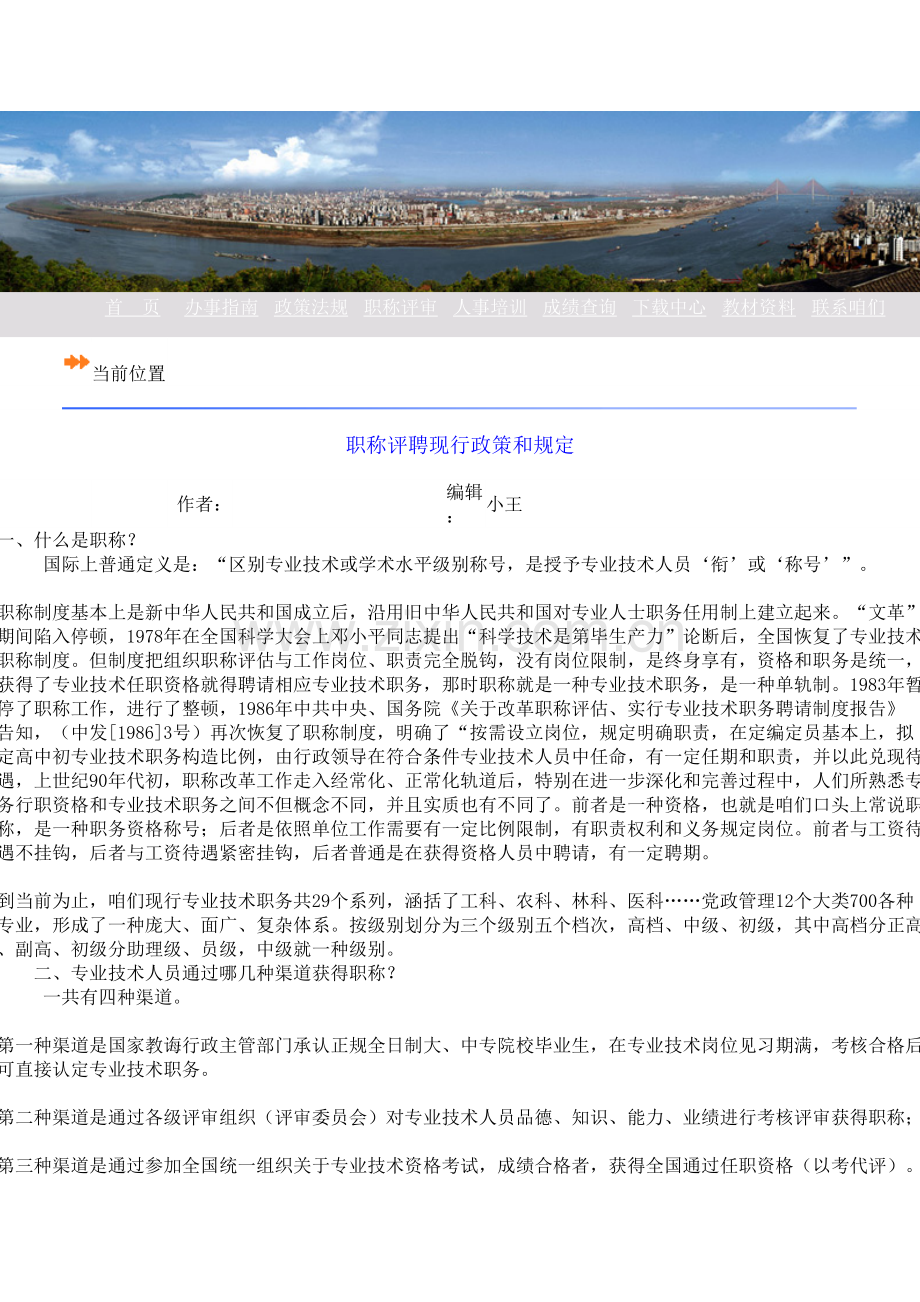Click the 编辑 label
920x1302 pixels.
[464, 492]
